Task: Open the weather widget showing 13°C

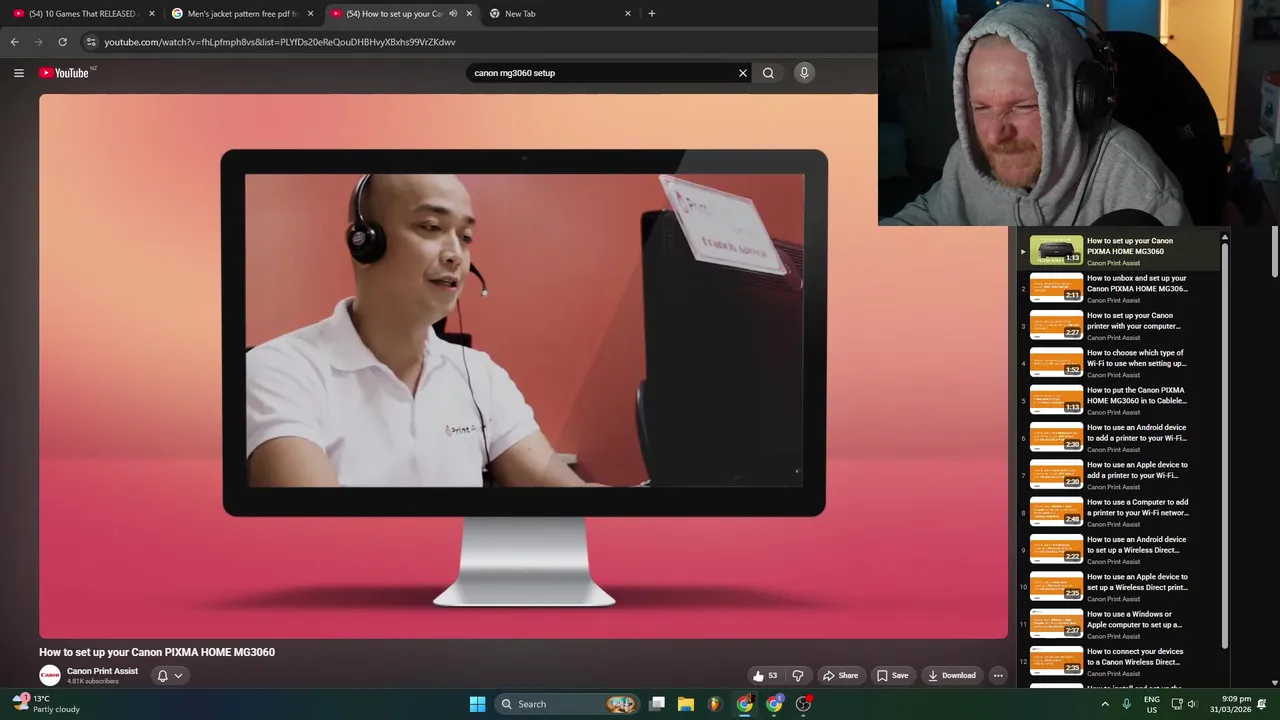Action: point(46,704)
